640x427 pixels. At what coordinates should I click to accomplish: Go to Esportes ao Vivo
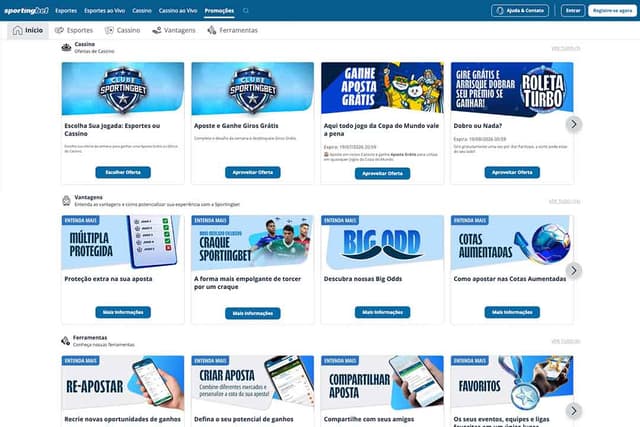pos(104,11)
